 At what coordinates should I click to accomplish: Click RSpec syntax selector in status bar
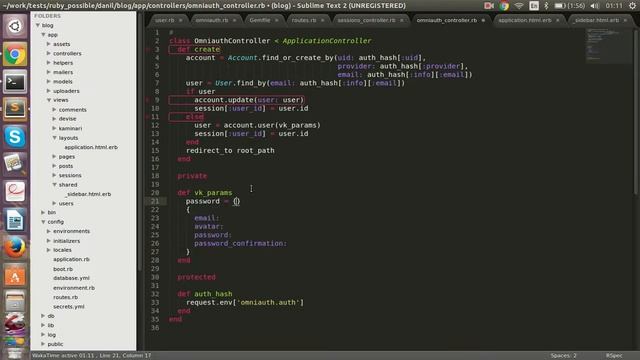(614, 356)
